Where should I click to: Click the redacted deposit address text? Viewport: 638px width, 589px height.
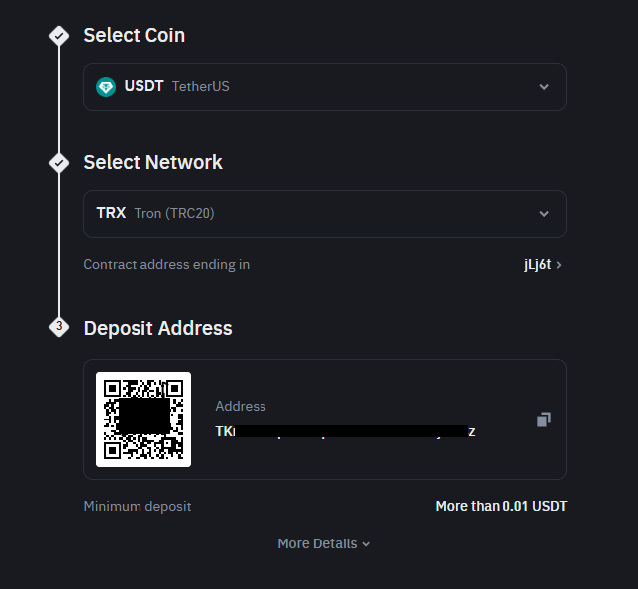(345, 431)
